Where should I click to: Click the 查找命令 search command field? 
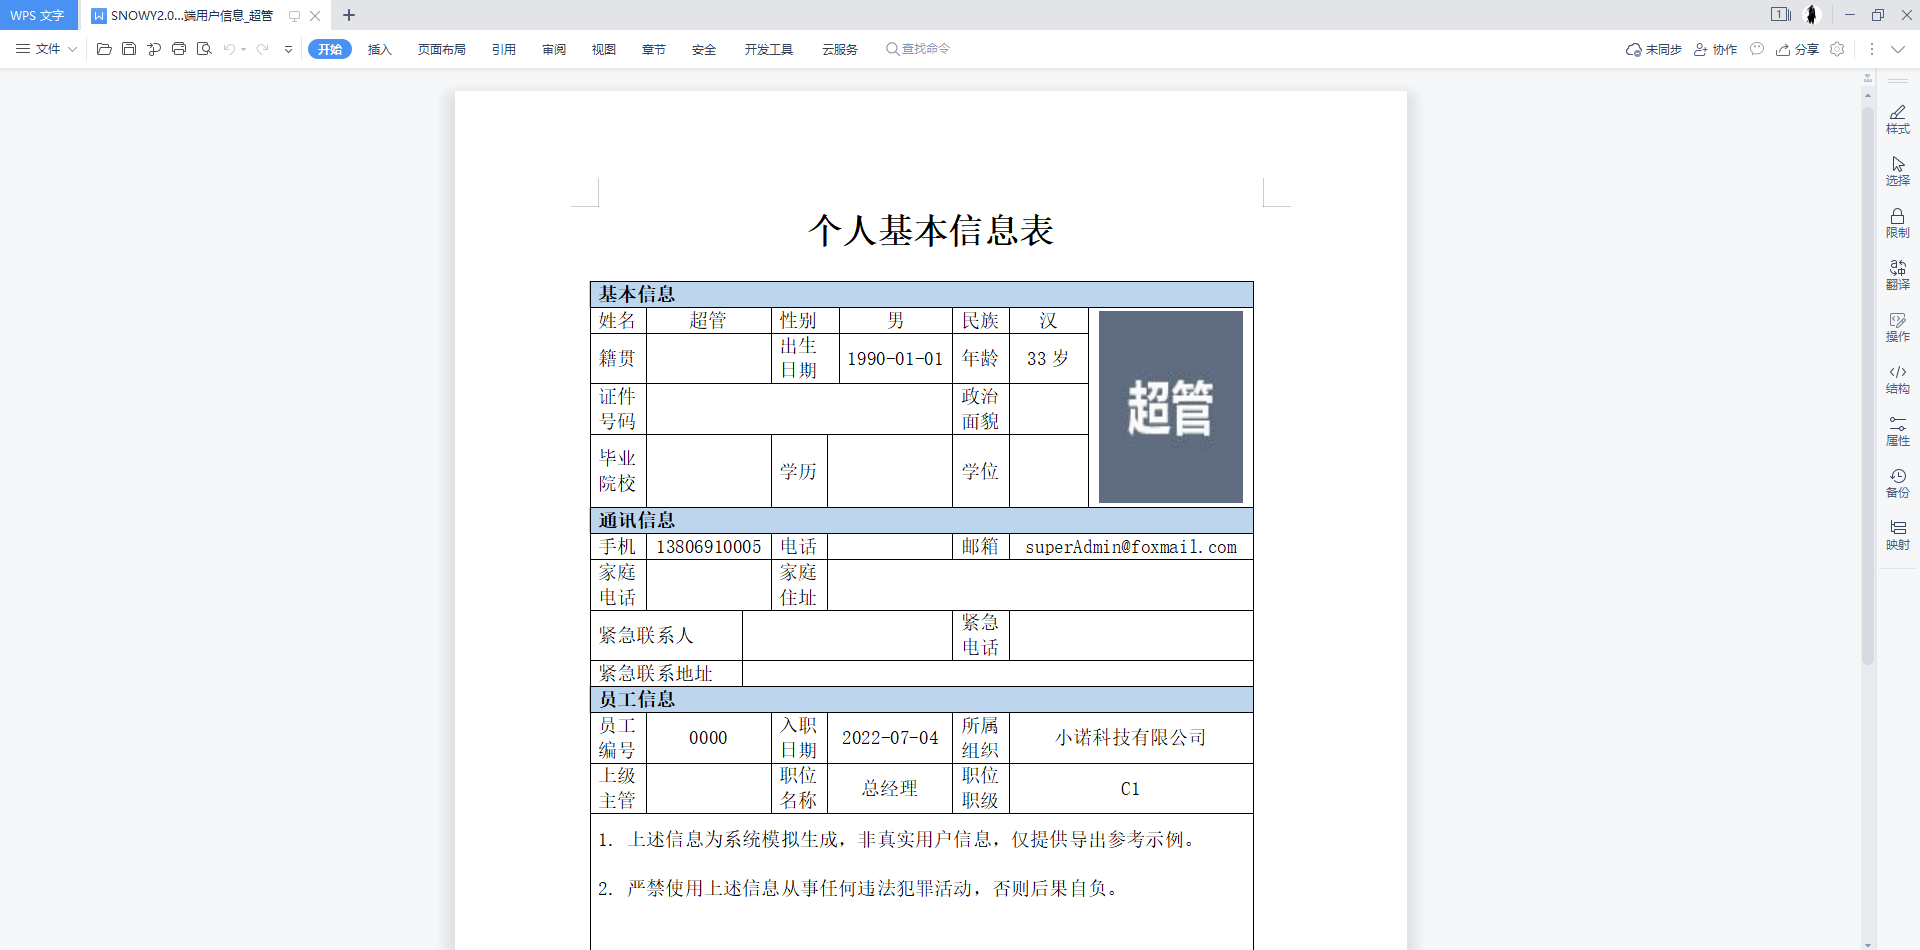click(918, 49)
